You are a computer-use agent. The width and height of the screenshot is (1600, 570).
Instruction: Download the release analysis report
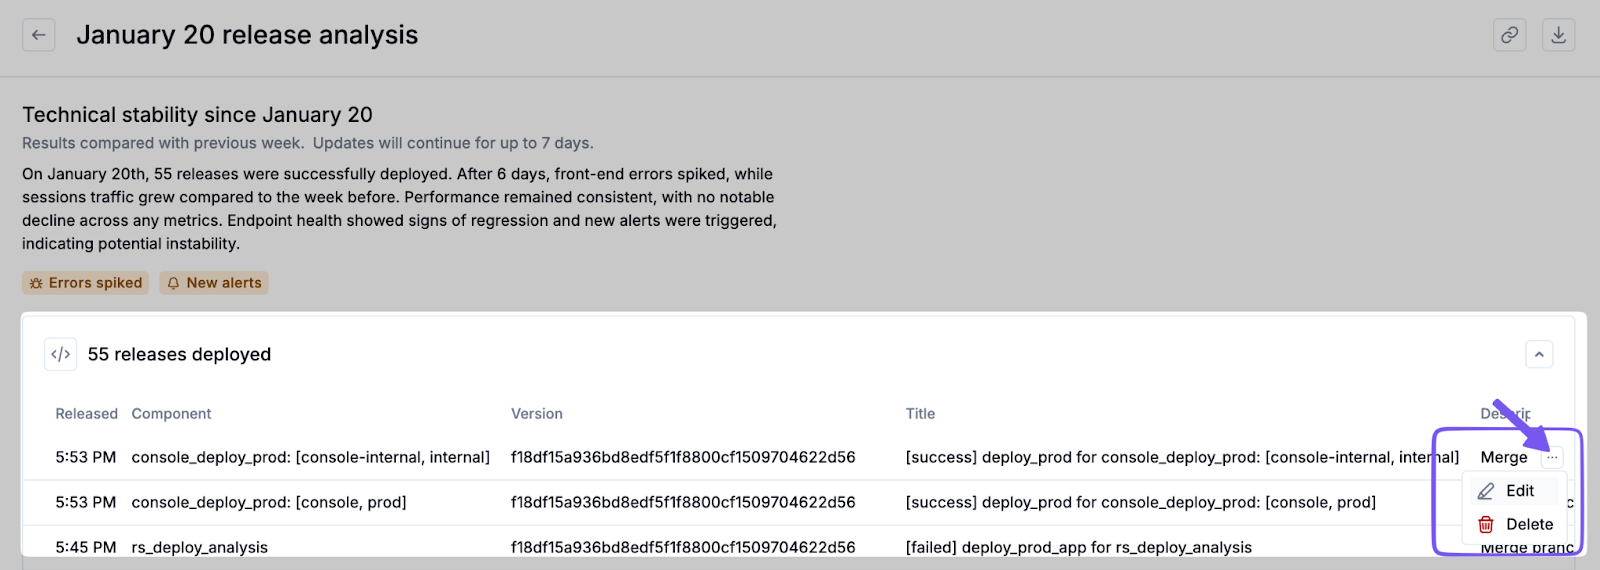[x=1558, y=35]
